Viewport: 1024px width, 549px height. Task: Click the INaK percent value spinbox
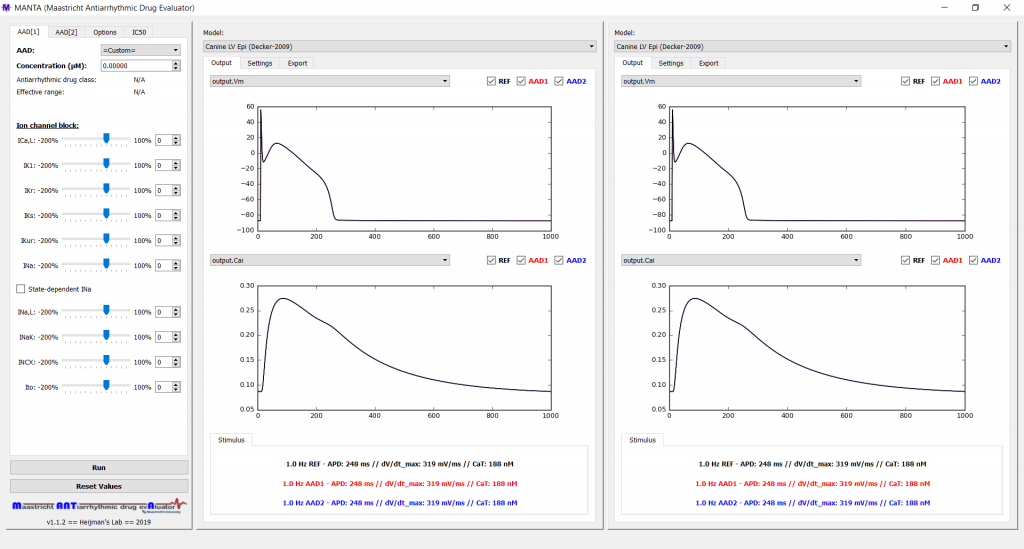point(167,337)
